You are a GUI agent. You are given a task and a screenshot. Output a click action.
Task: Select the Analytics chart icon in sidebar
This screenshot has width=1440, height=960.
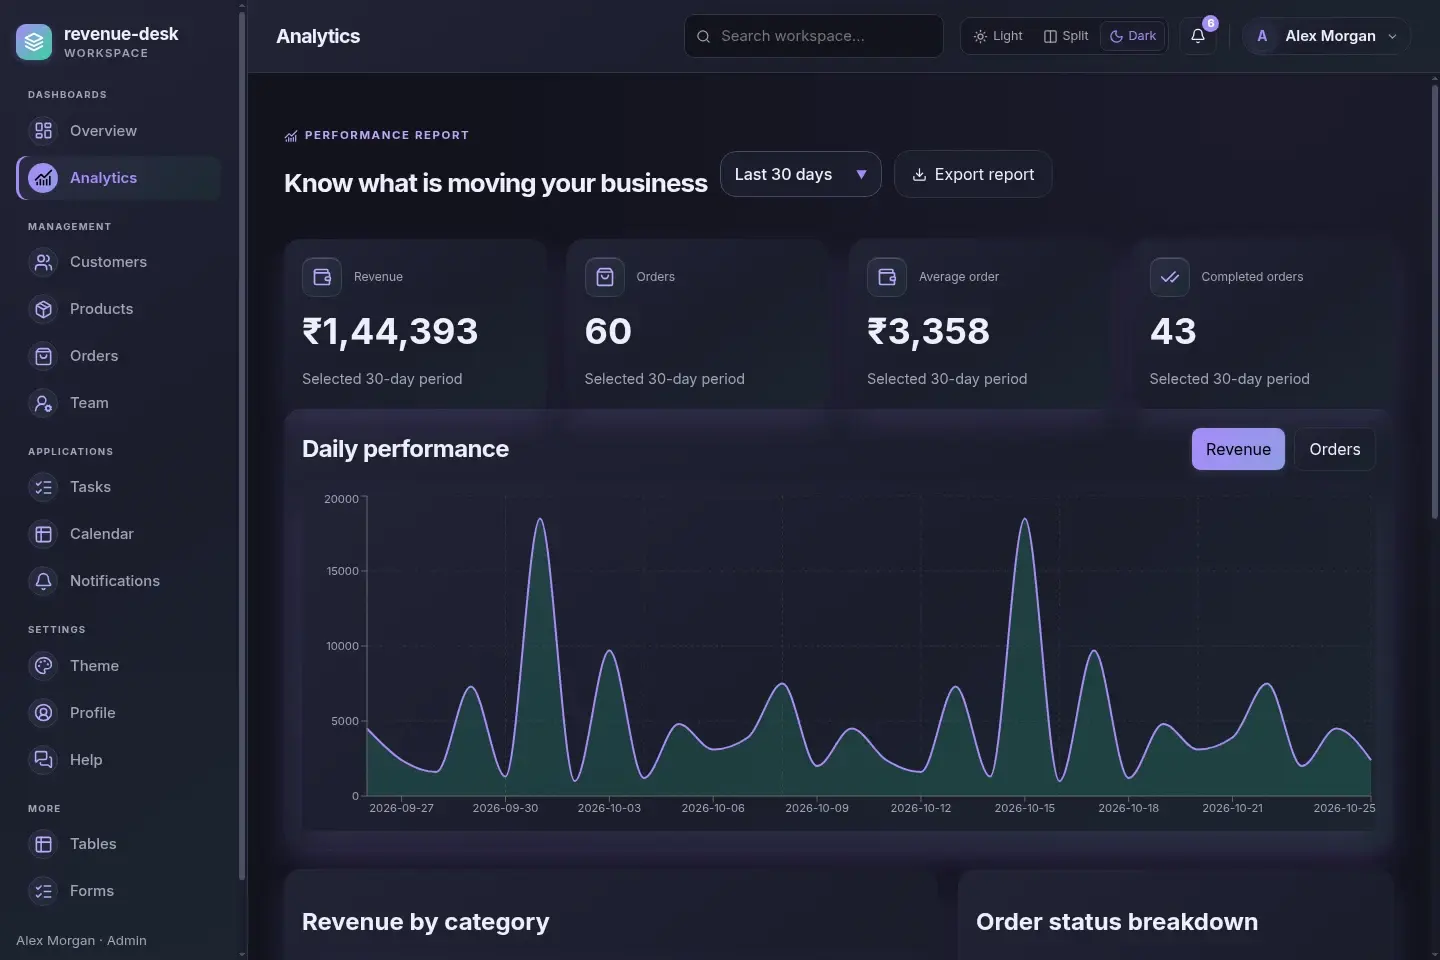click(43, 178)
